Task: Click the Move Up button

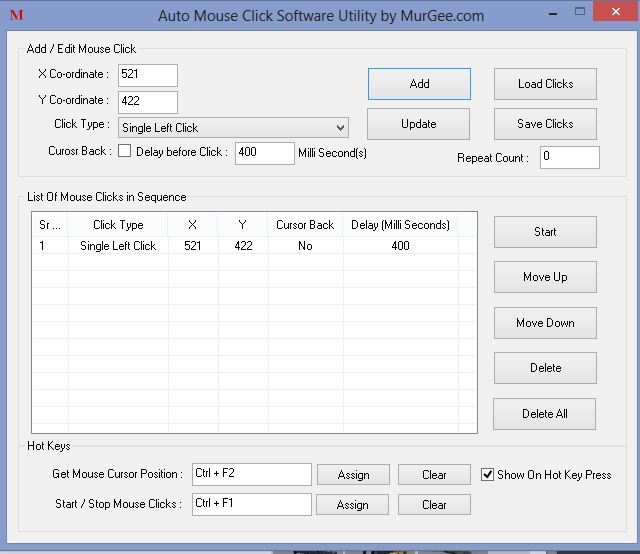Action: pyautogui.click(x=545, y=277)
